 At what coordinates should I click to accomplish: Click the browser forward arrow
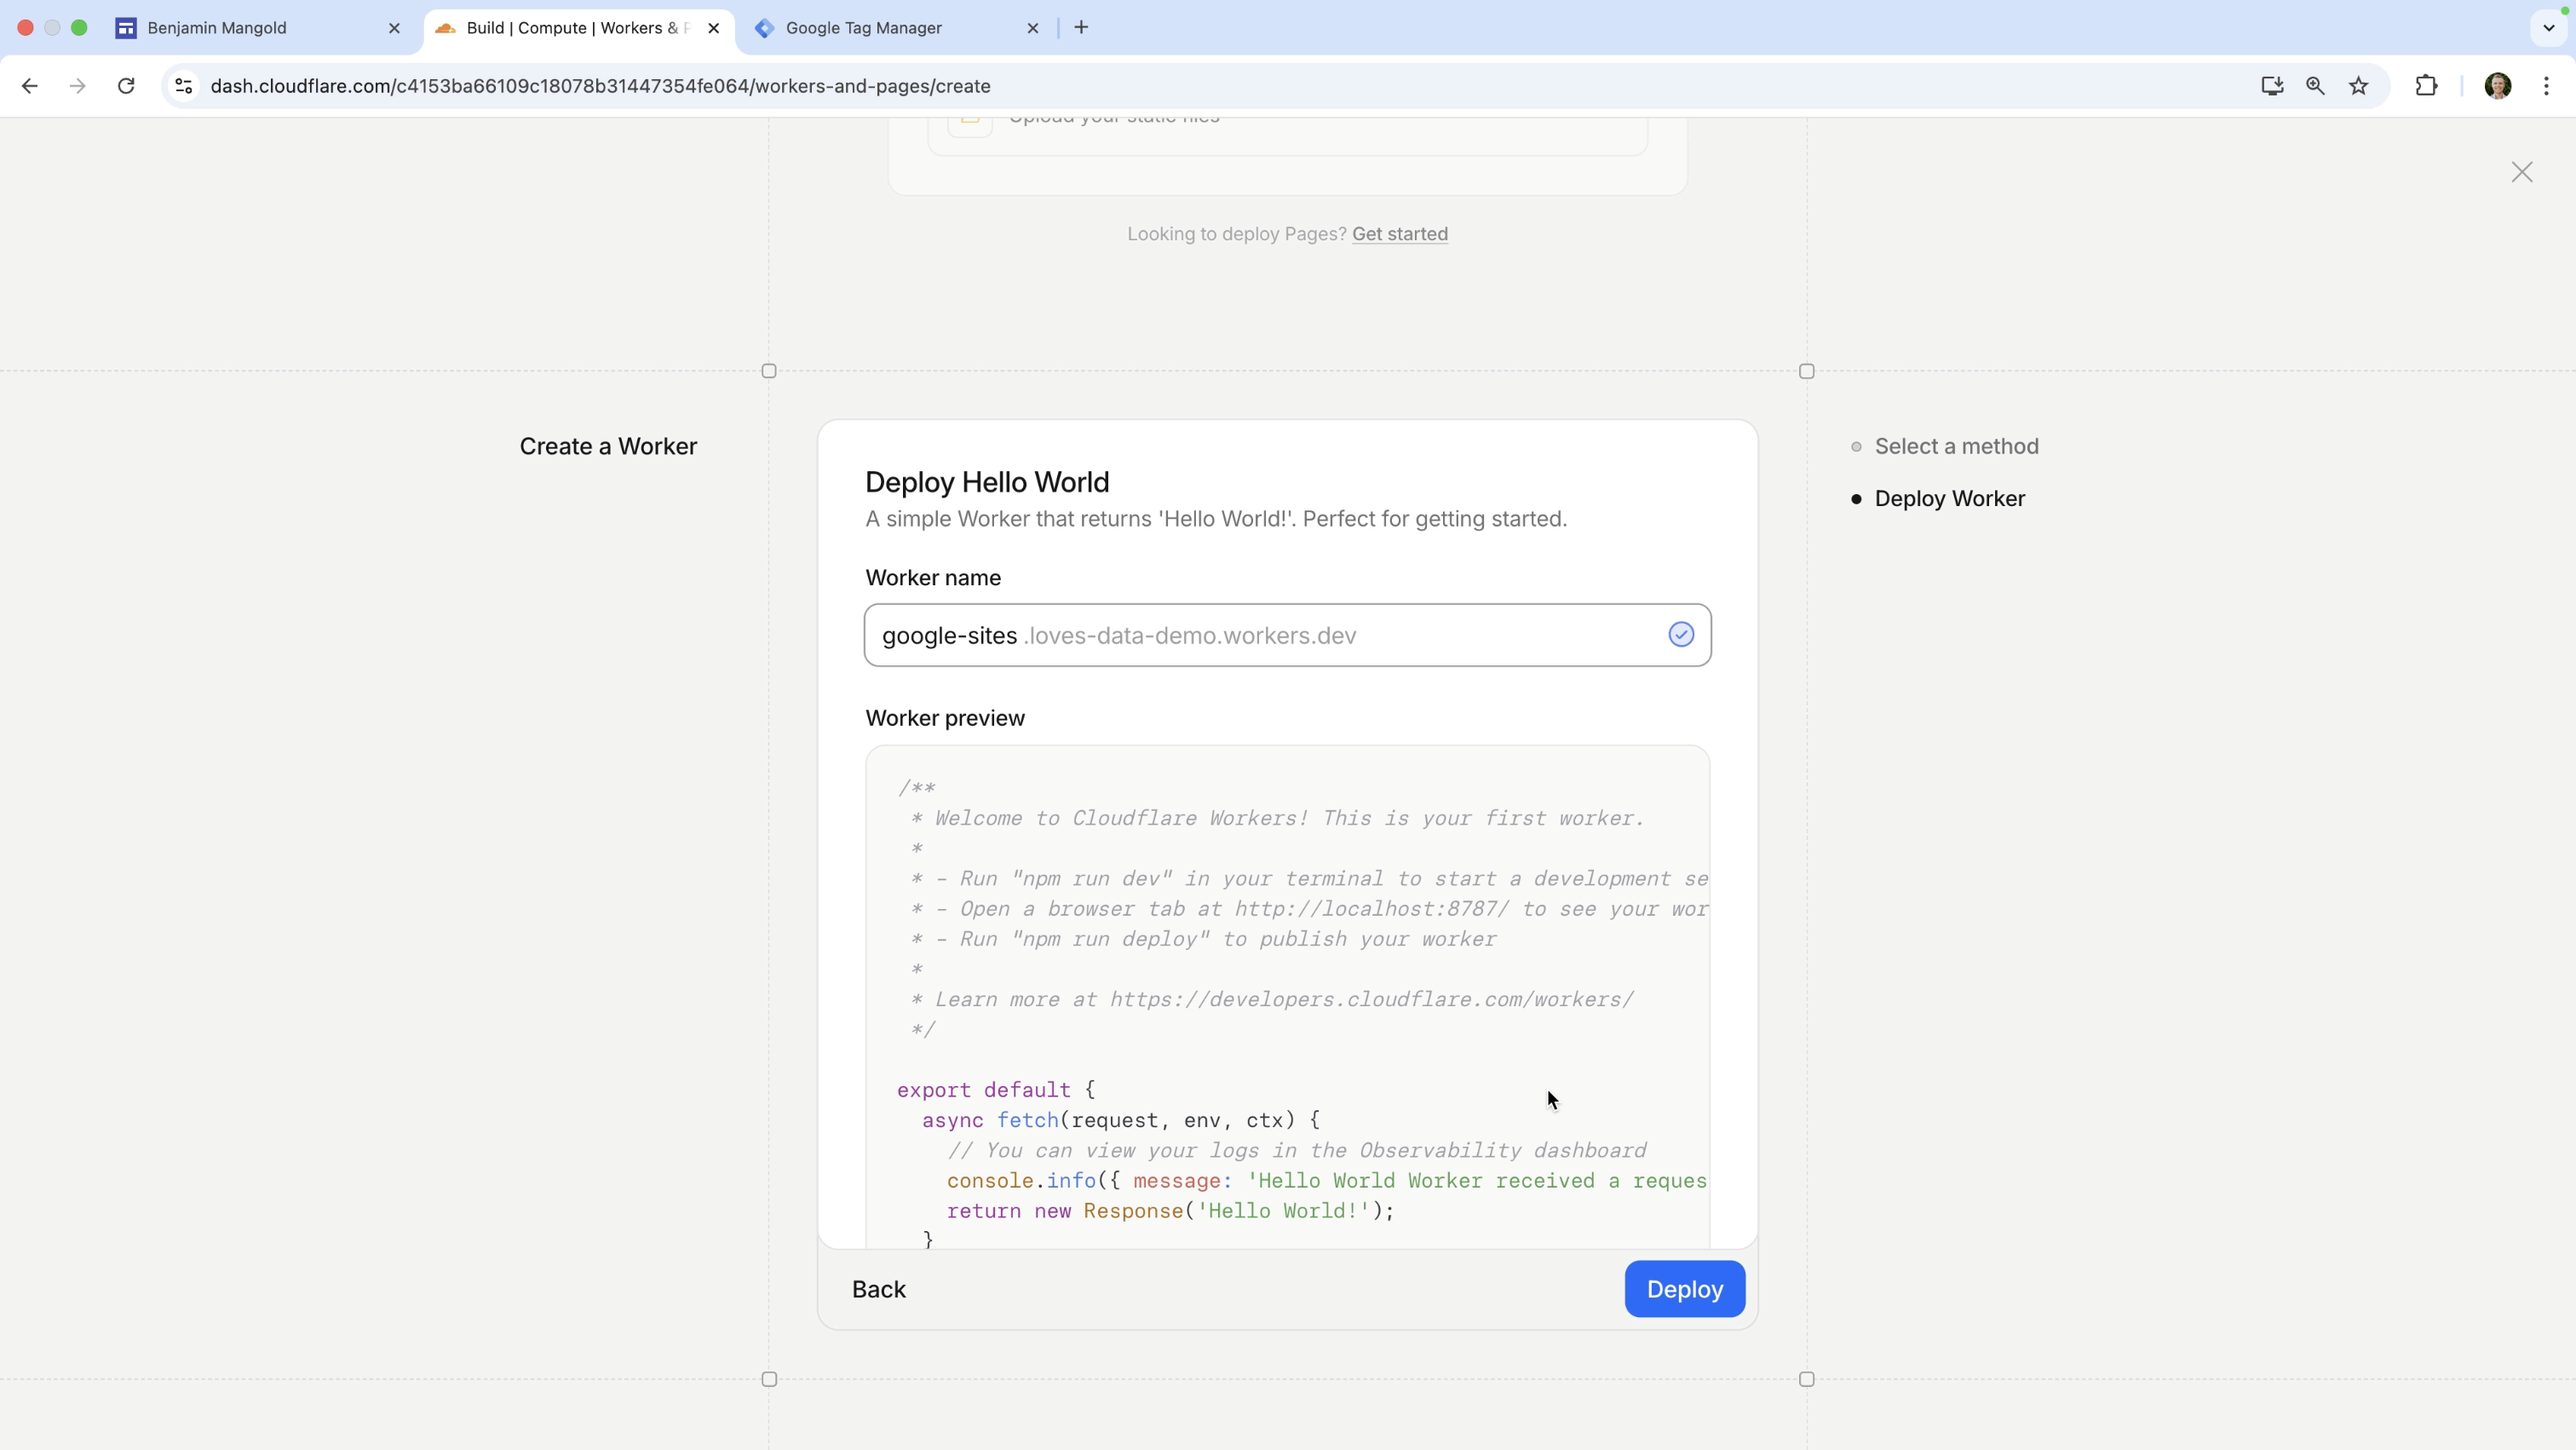tap(77, 86)
